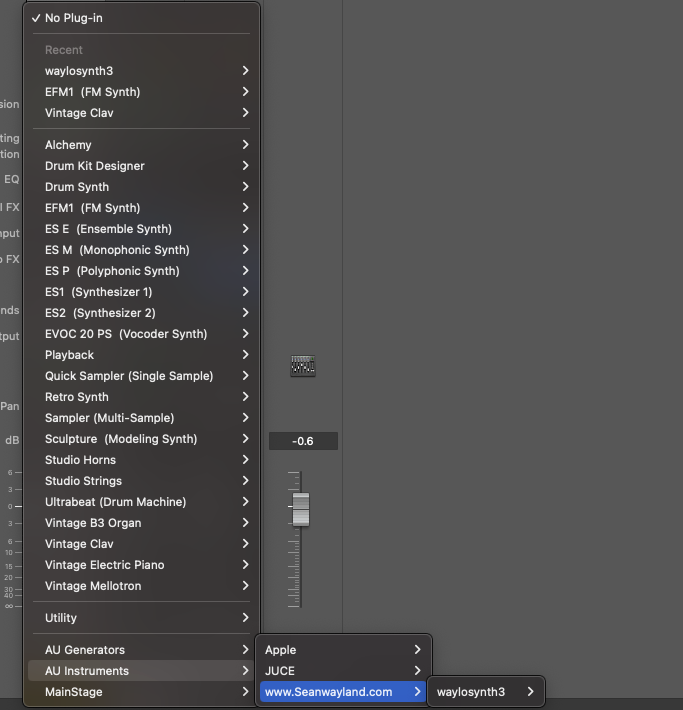Open the Alchemy instrument submenu
Screen dimensions: 683x710
click(x=141, y=145)
